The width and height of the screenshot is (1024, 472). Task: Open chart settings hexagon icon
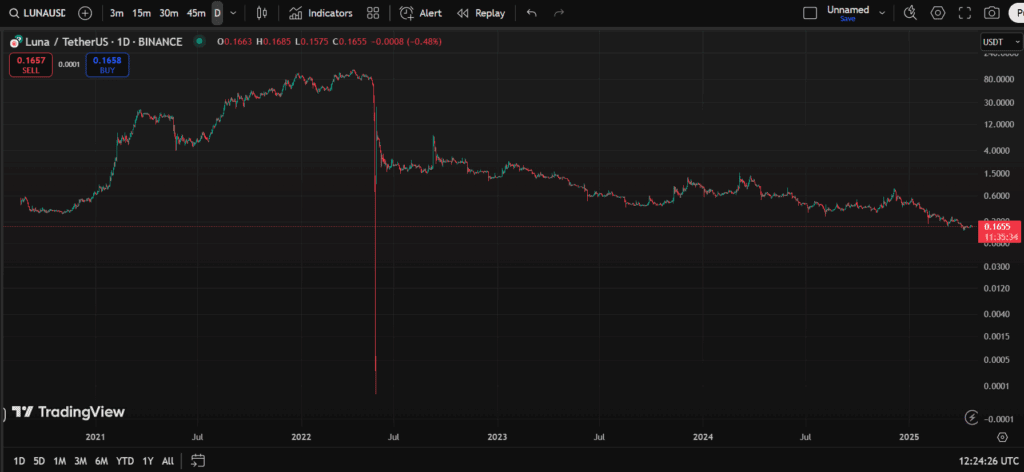click(938, 13)
